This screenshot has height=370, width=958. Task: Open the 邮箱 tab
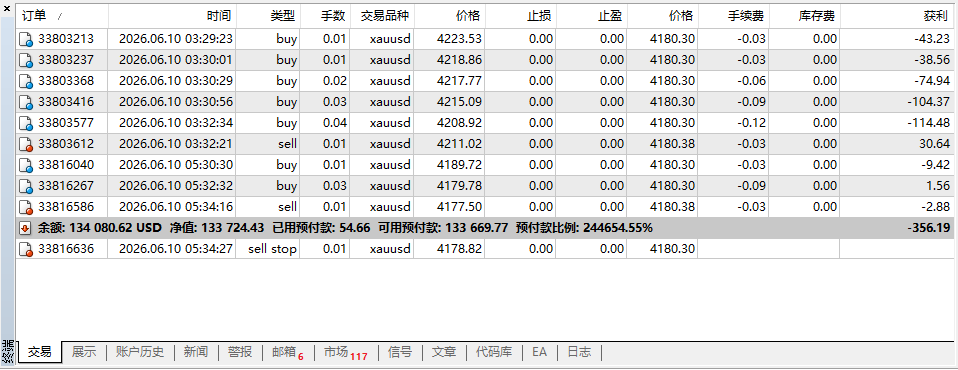point(287,352)
